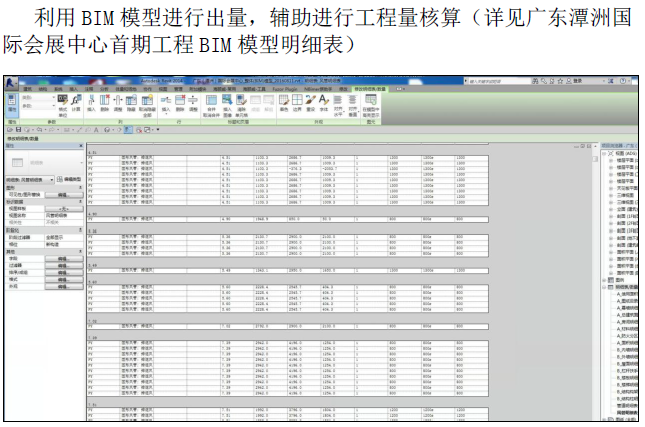Select the 三维视图 item in project browser
645x427 pixels.
tap(625, 195)
